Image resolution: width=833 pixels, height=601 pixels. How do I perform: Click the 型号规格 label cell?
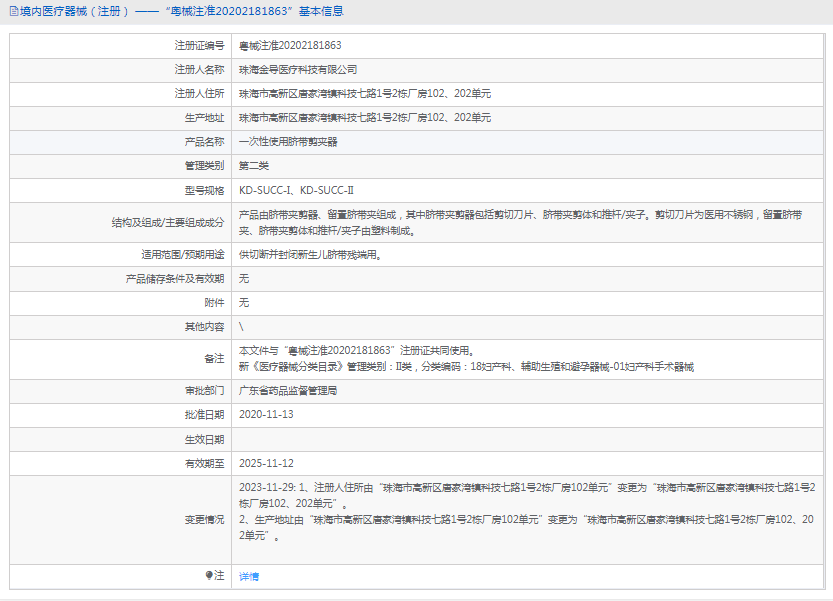pyautogui.click(x=121, y=190)
